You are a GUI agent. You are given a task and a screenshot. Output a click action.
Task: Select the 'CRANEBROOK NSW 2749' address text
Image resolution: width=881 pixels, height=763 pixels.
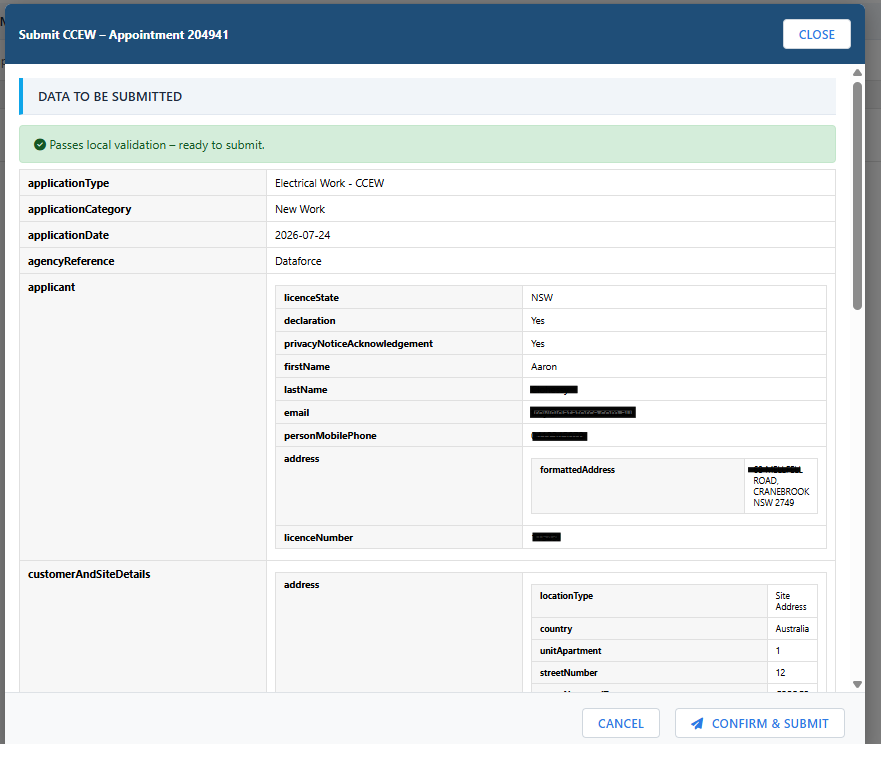pyautogui.click(x=781, y=497)
